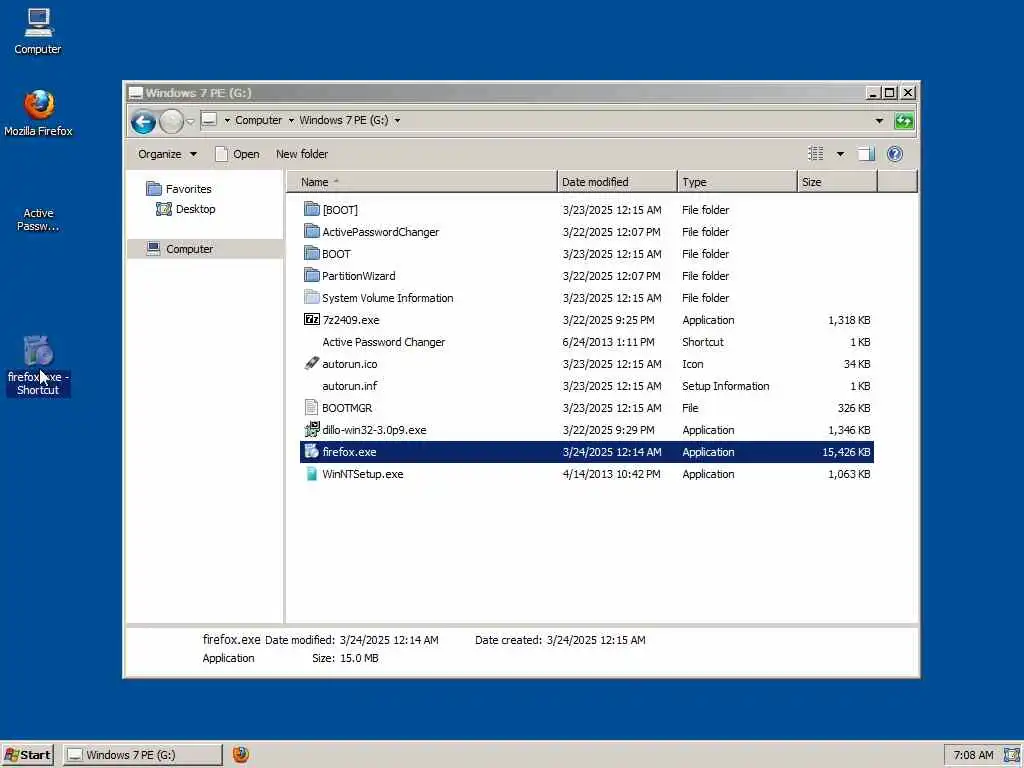Click the Setup Information type of autorun.inf
1024x768 pixels.
(726, 386)
